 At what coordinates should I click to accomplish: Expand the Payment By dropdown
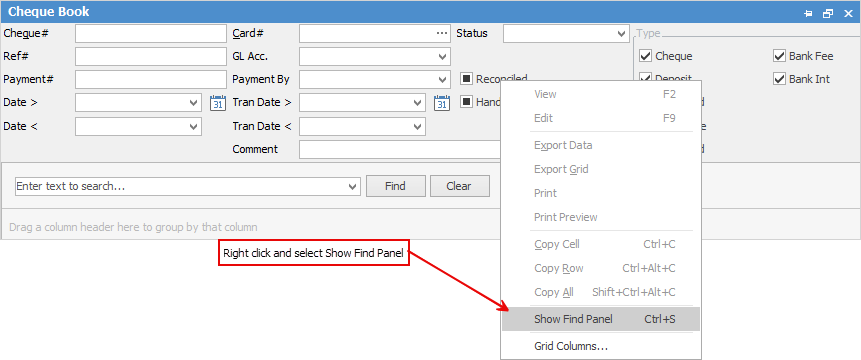tap(443, 80)
